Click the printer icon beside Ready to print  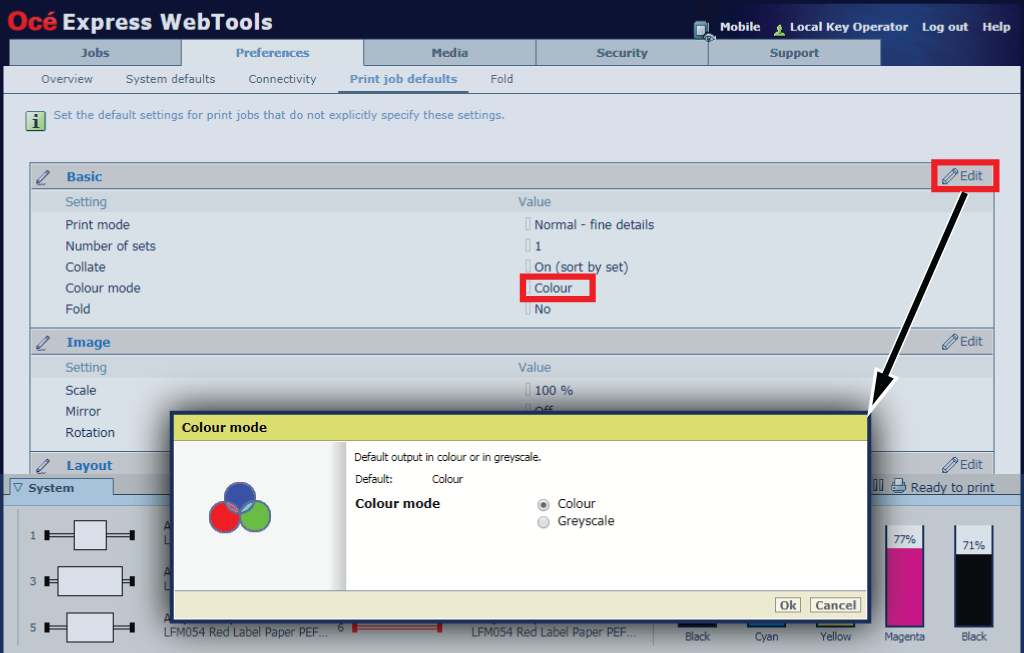(899, 486)
